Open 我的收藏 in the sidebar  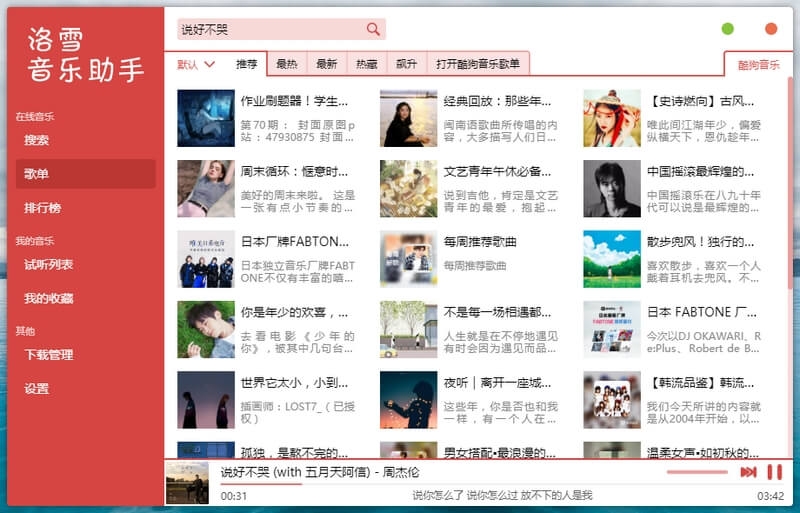pyautogui.click(x=85, y=298)
